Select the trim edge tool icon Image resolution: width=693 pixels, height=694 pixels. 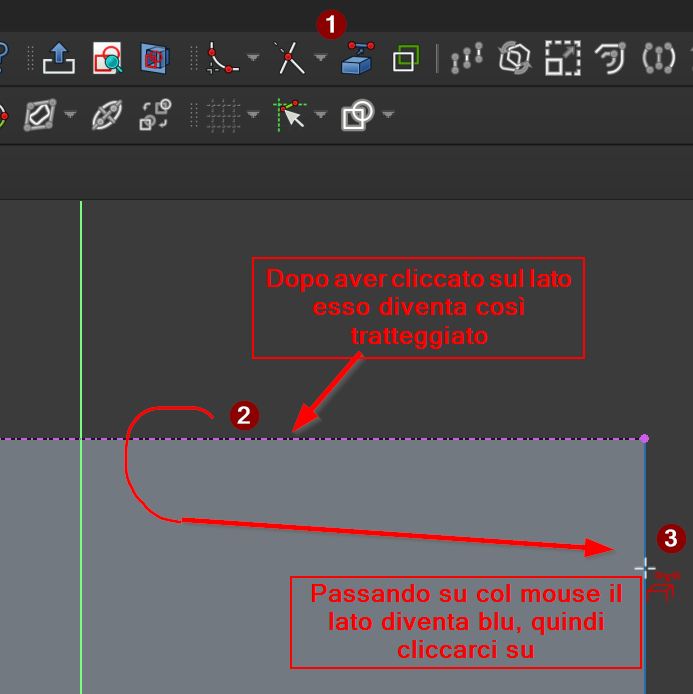290,59
